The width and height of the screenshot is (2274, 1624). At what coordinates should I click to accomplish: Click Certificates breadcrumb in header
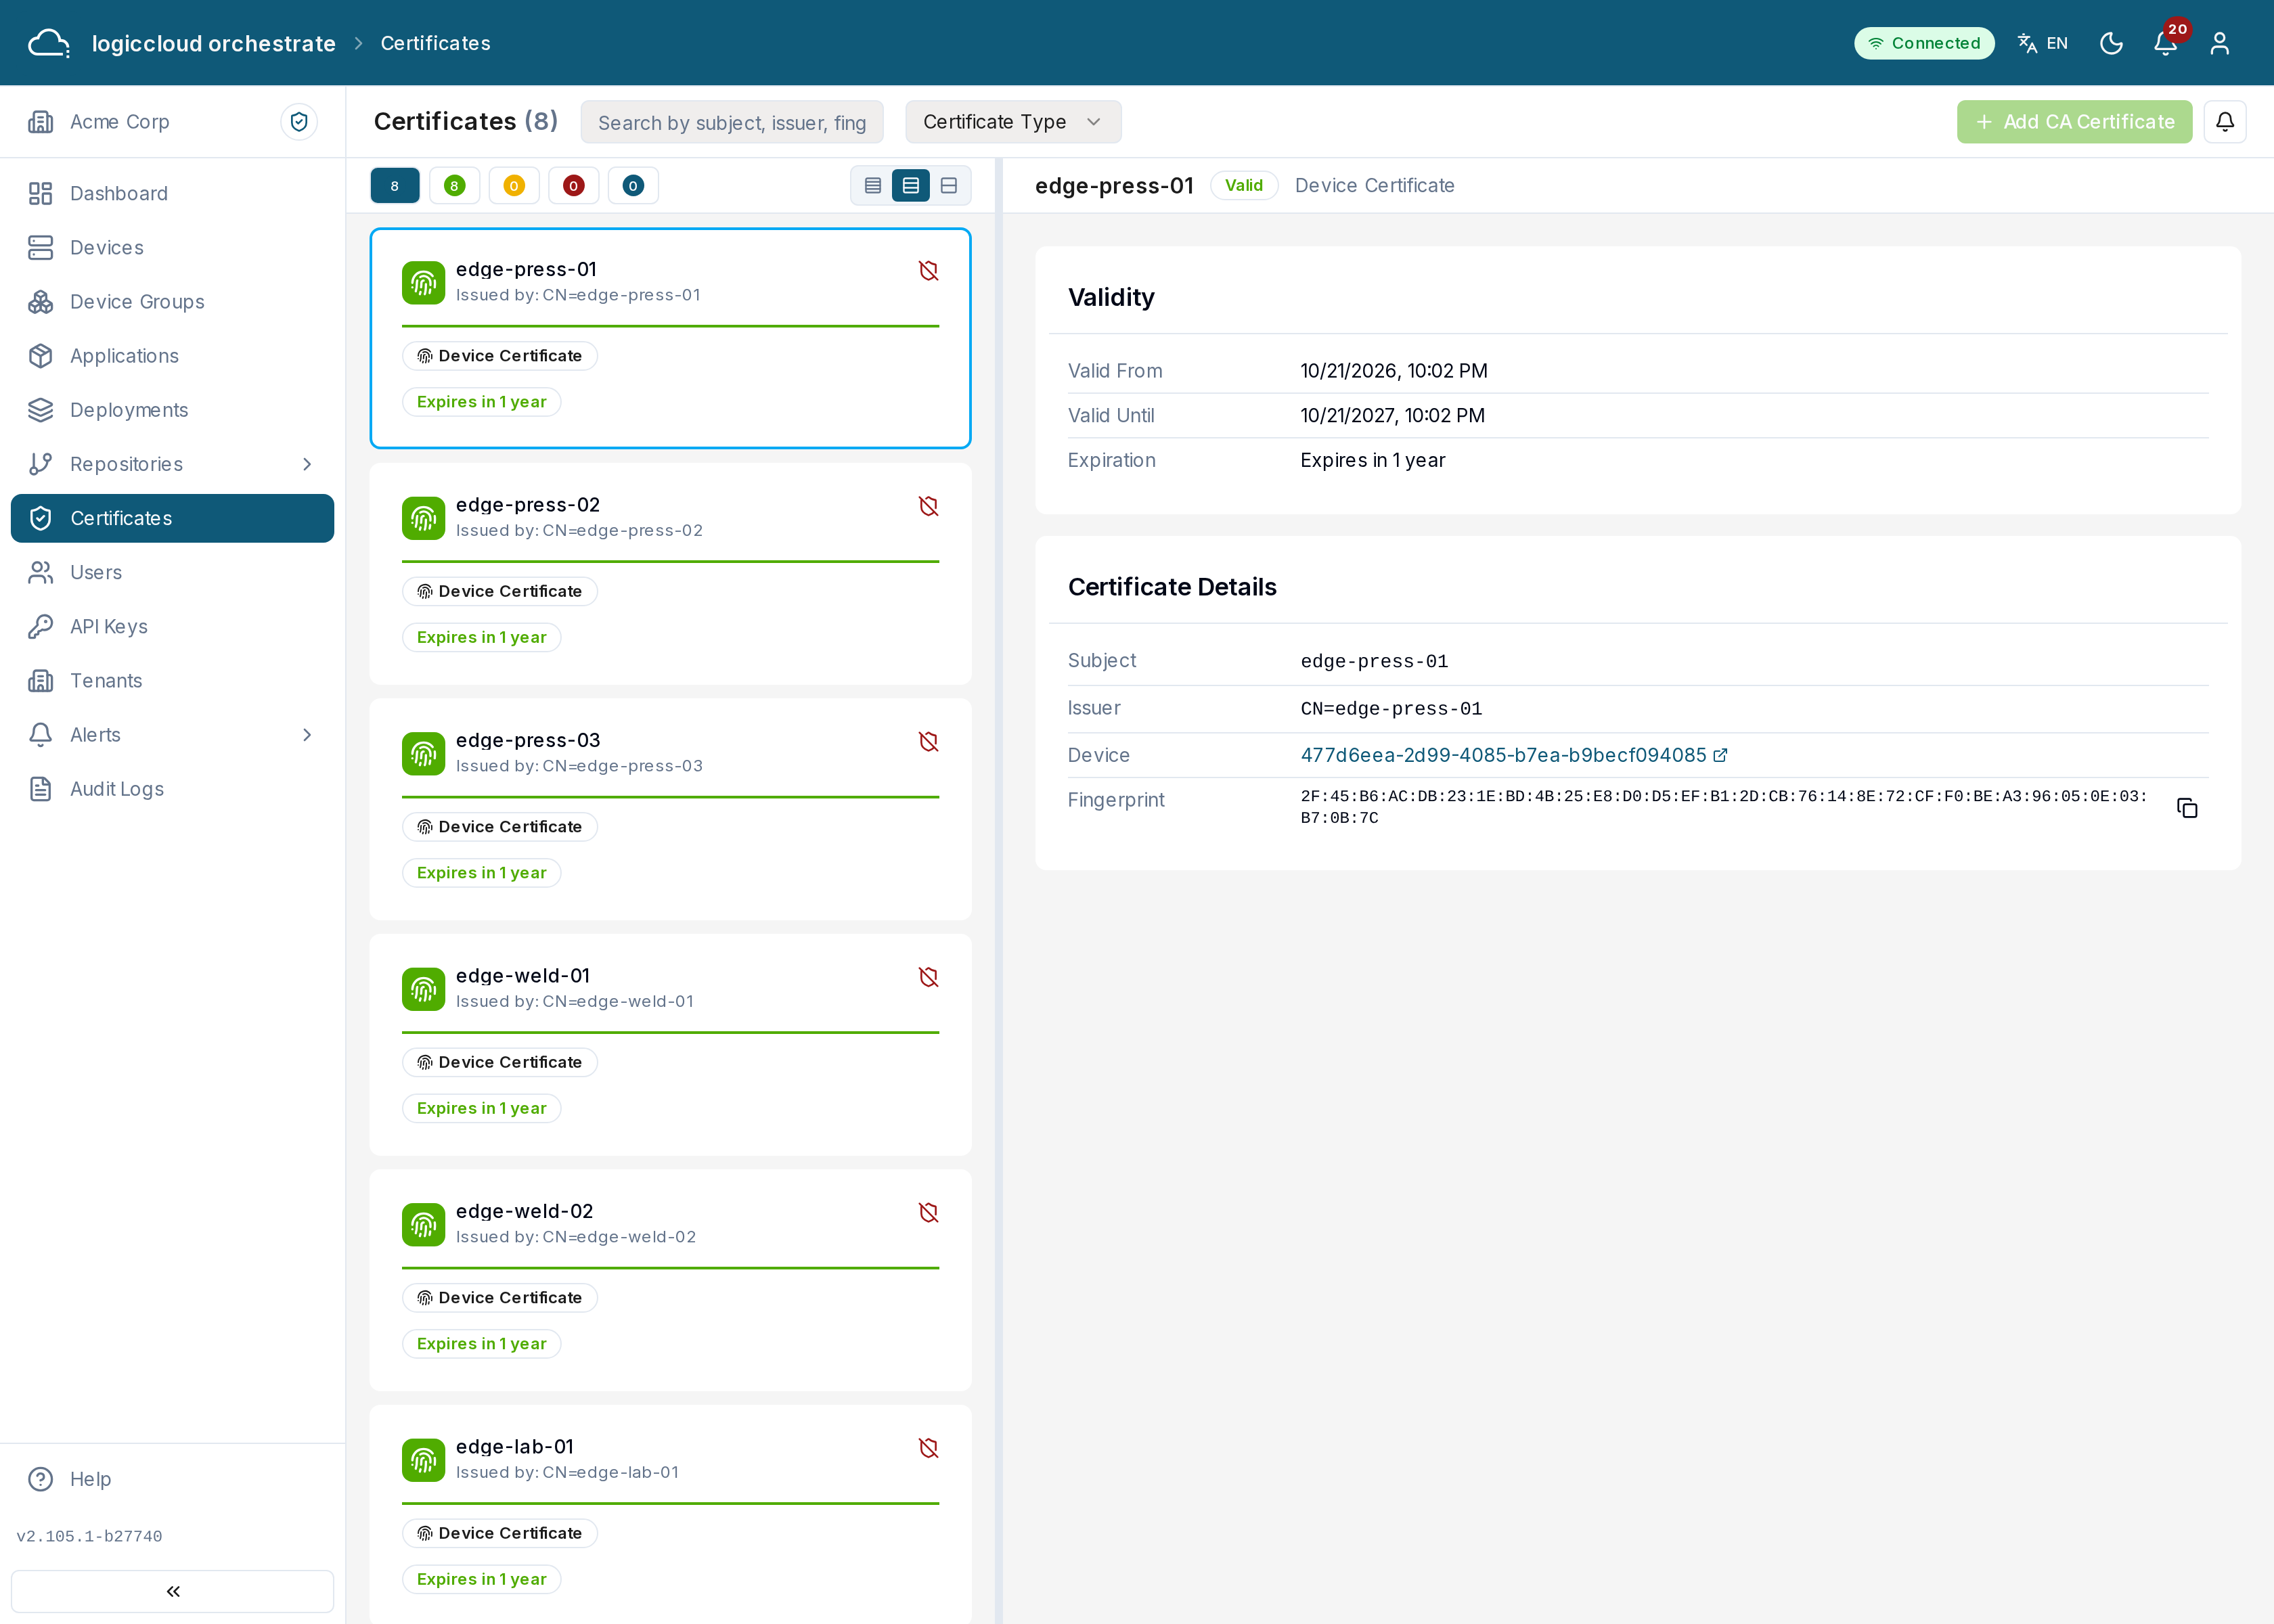click(x=435, y=43)
